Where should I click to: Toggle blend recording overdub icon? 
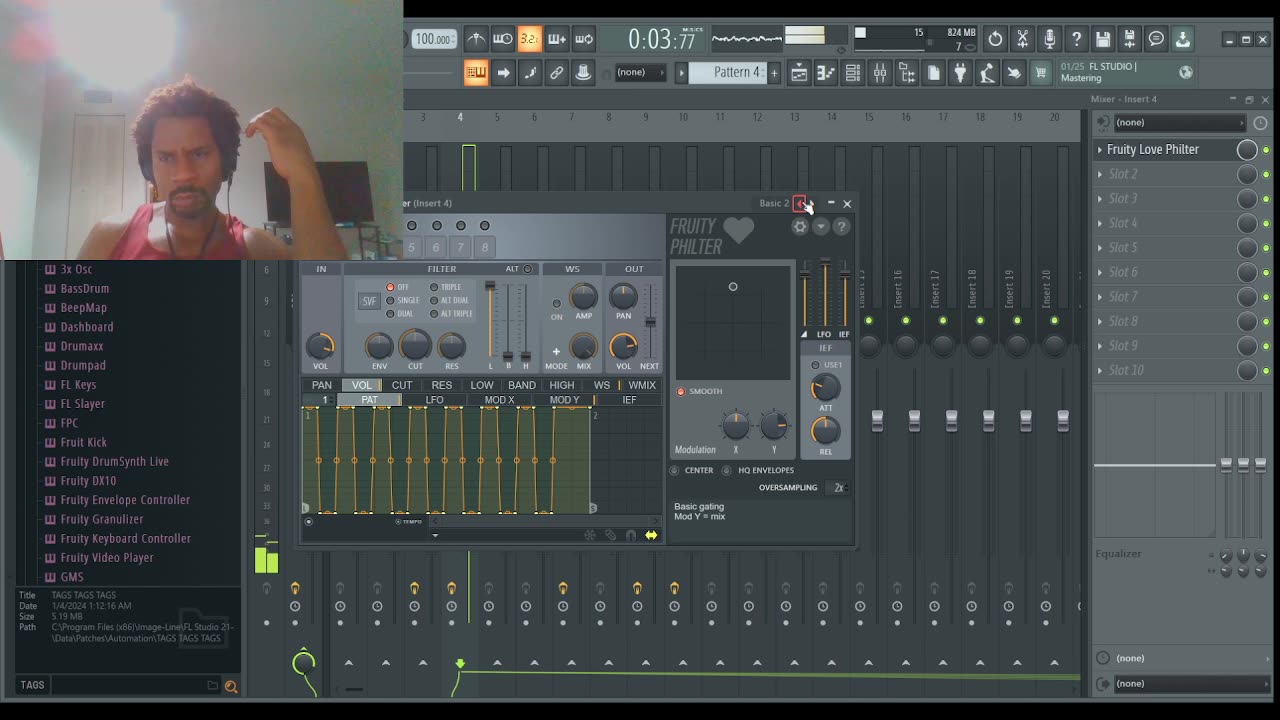[x=557, y=39]
